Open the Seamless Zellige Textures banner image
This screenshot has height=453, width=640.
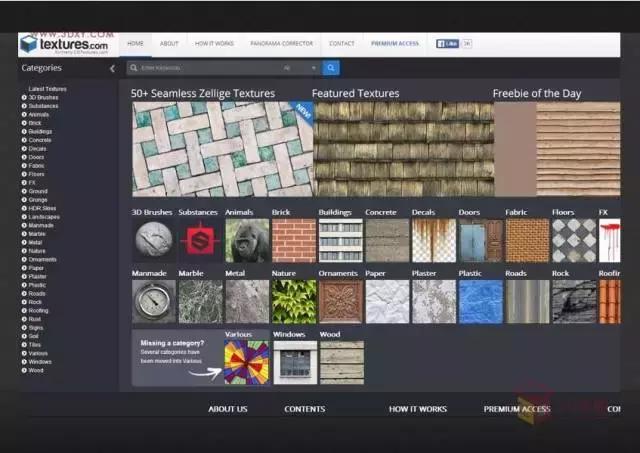click(x=221, y=149)
